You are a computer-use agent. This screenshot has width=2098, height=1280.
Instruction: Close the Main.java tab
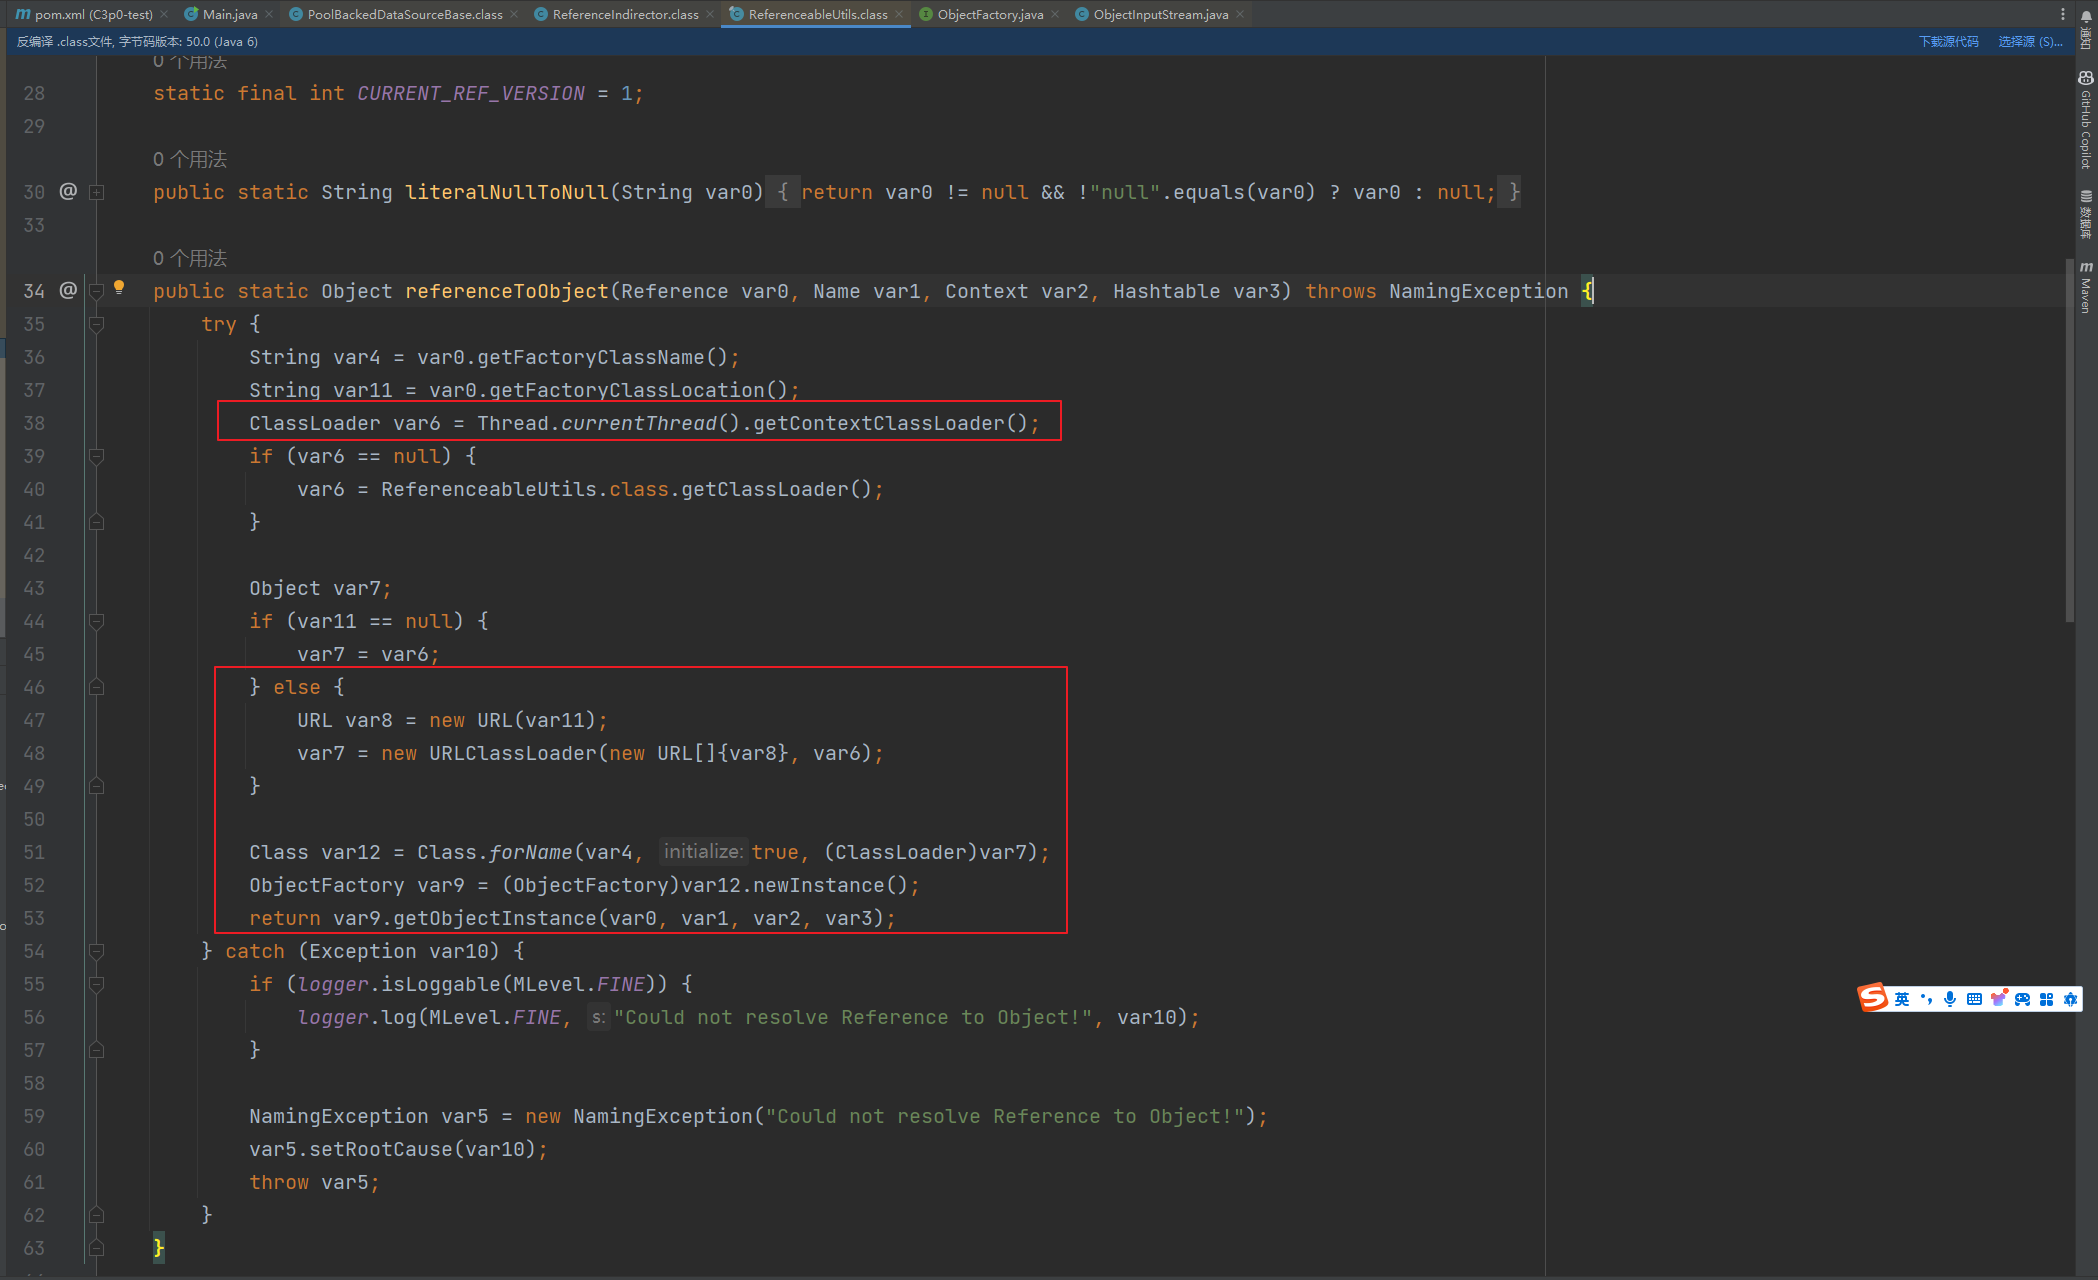269,14
